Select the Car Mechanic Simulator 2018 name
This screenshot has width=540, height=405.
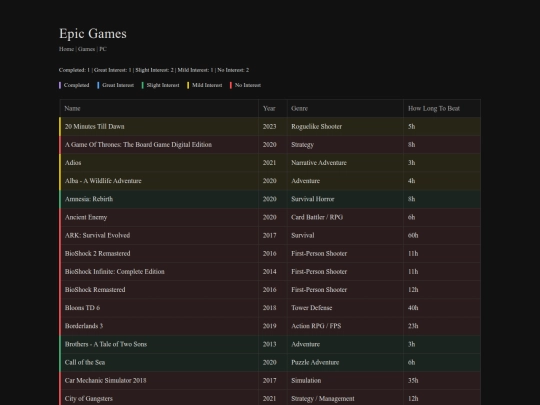pos(105,381)
